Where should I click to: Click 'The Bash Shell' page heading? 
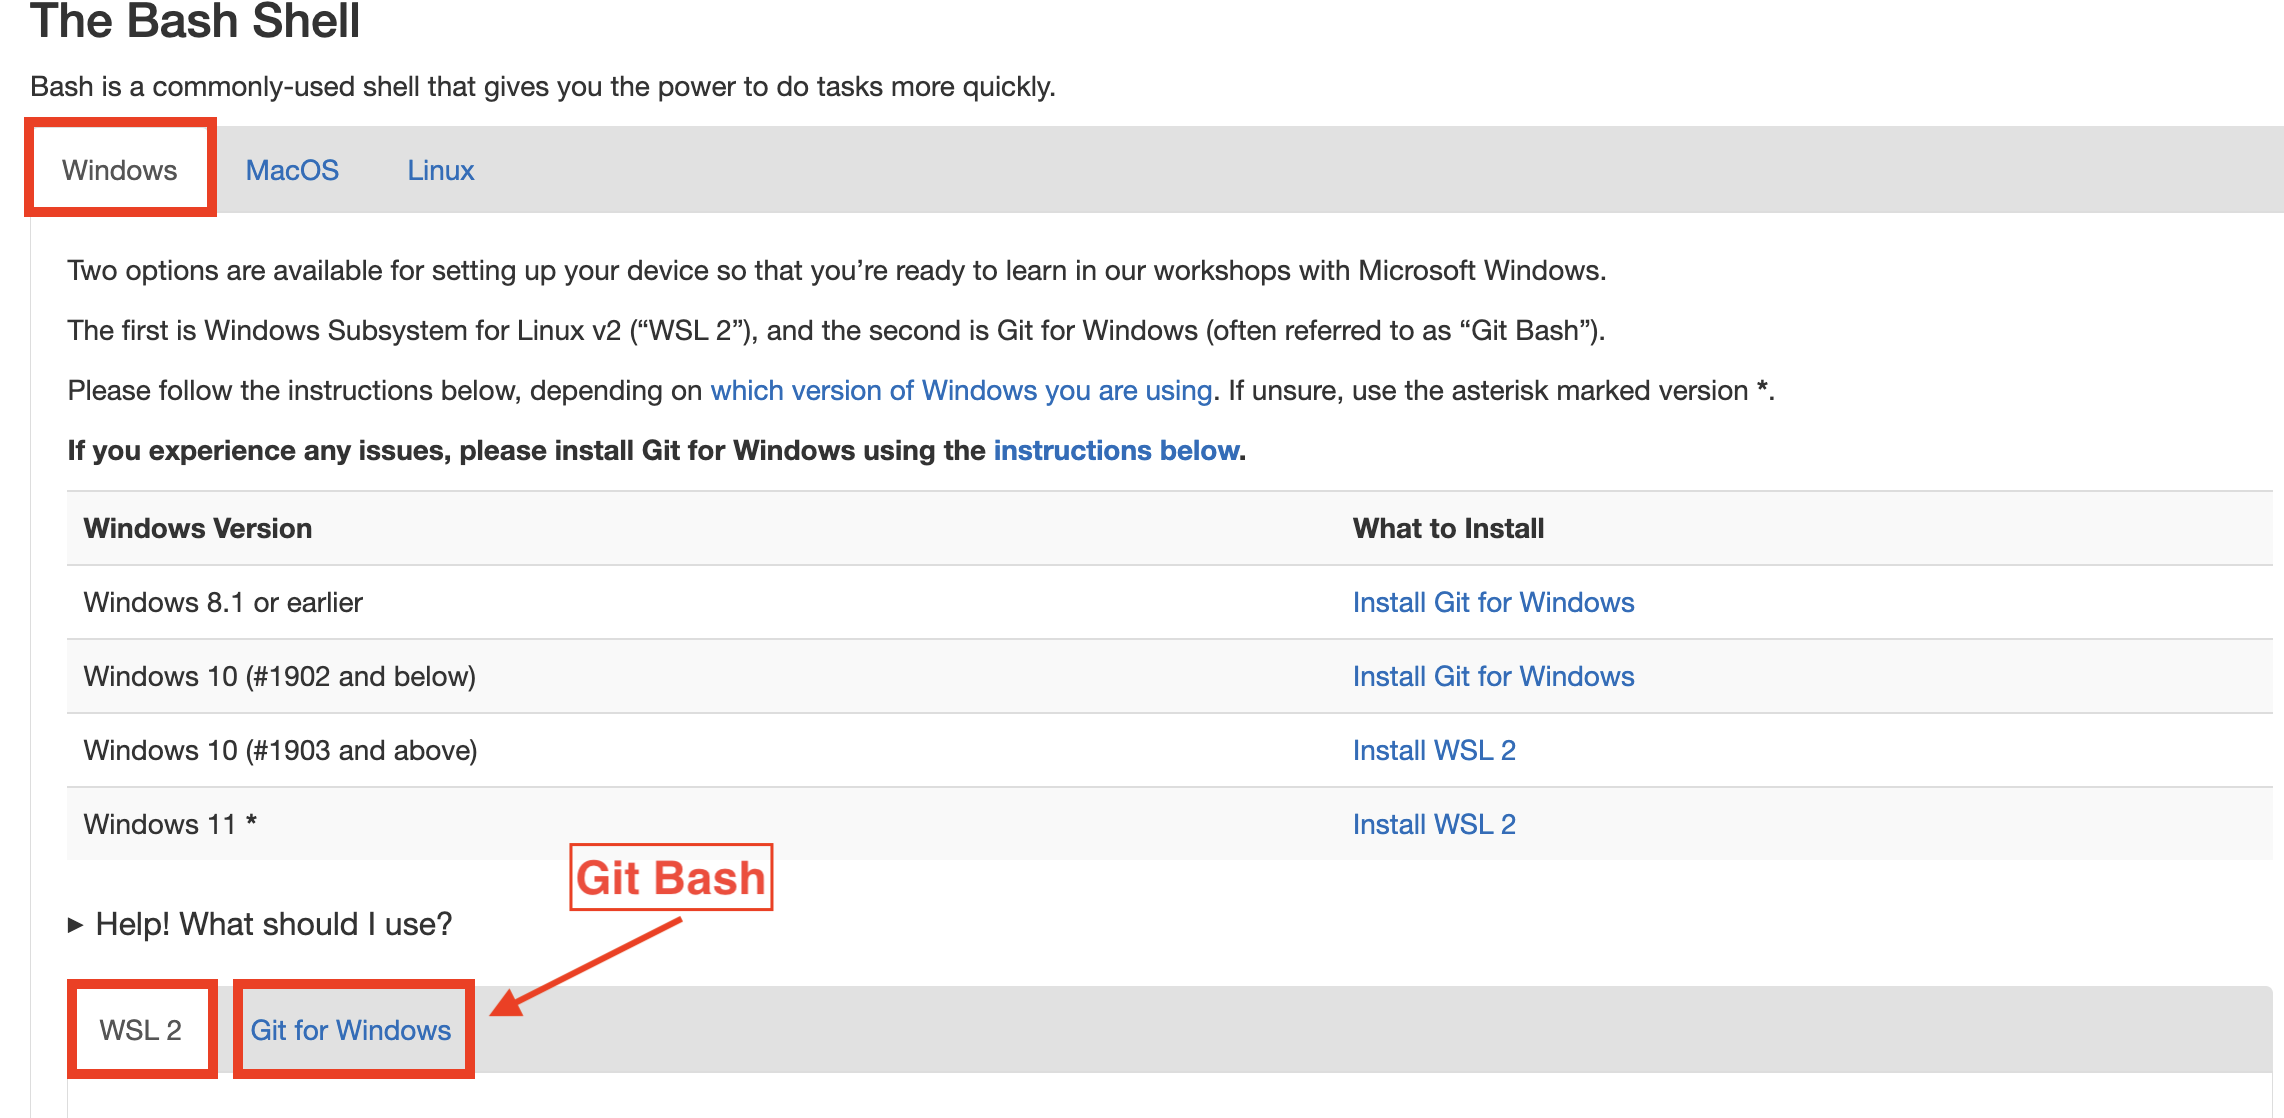click(195, 22)
